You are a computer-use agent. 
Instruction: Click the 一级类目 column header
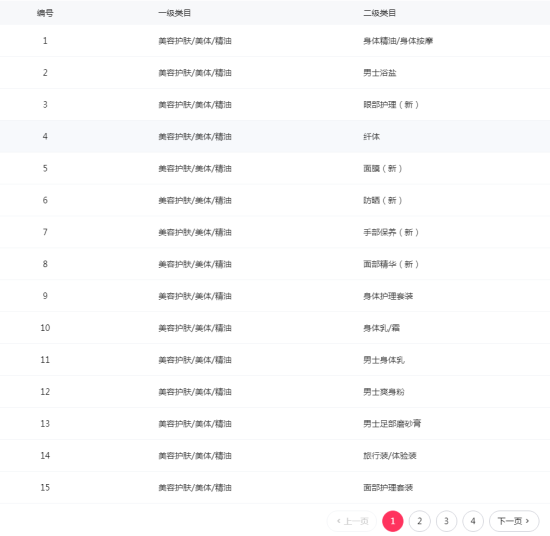tap(174, 13)
